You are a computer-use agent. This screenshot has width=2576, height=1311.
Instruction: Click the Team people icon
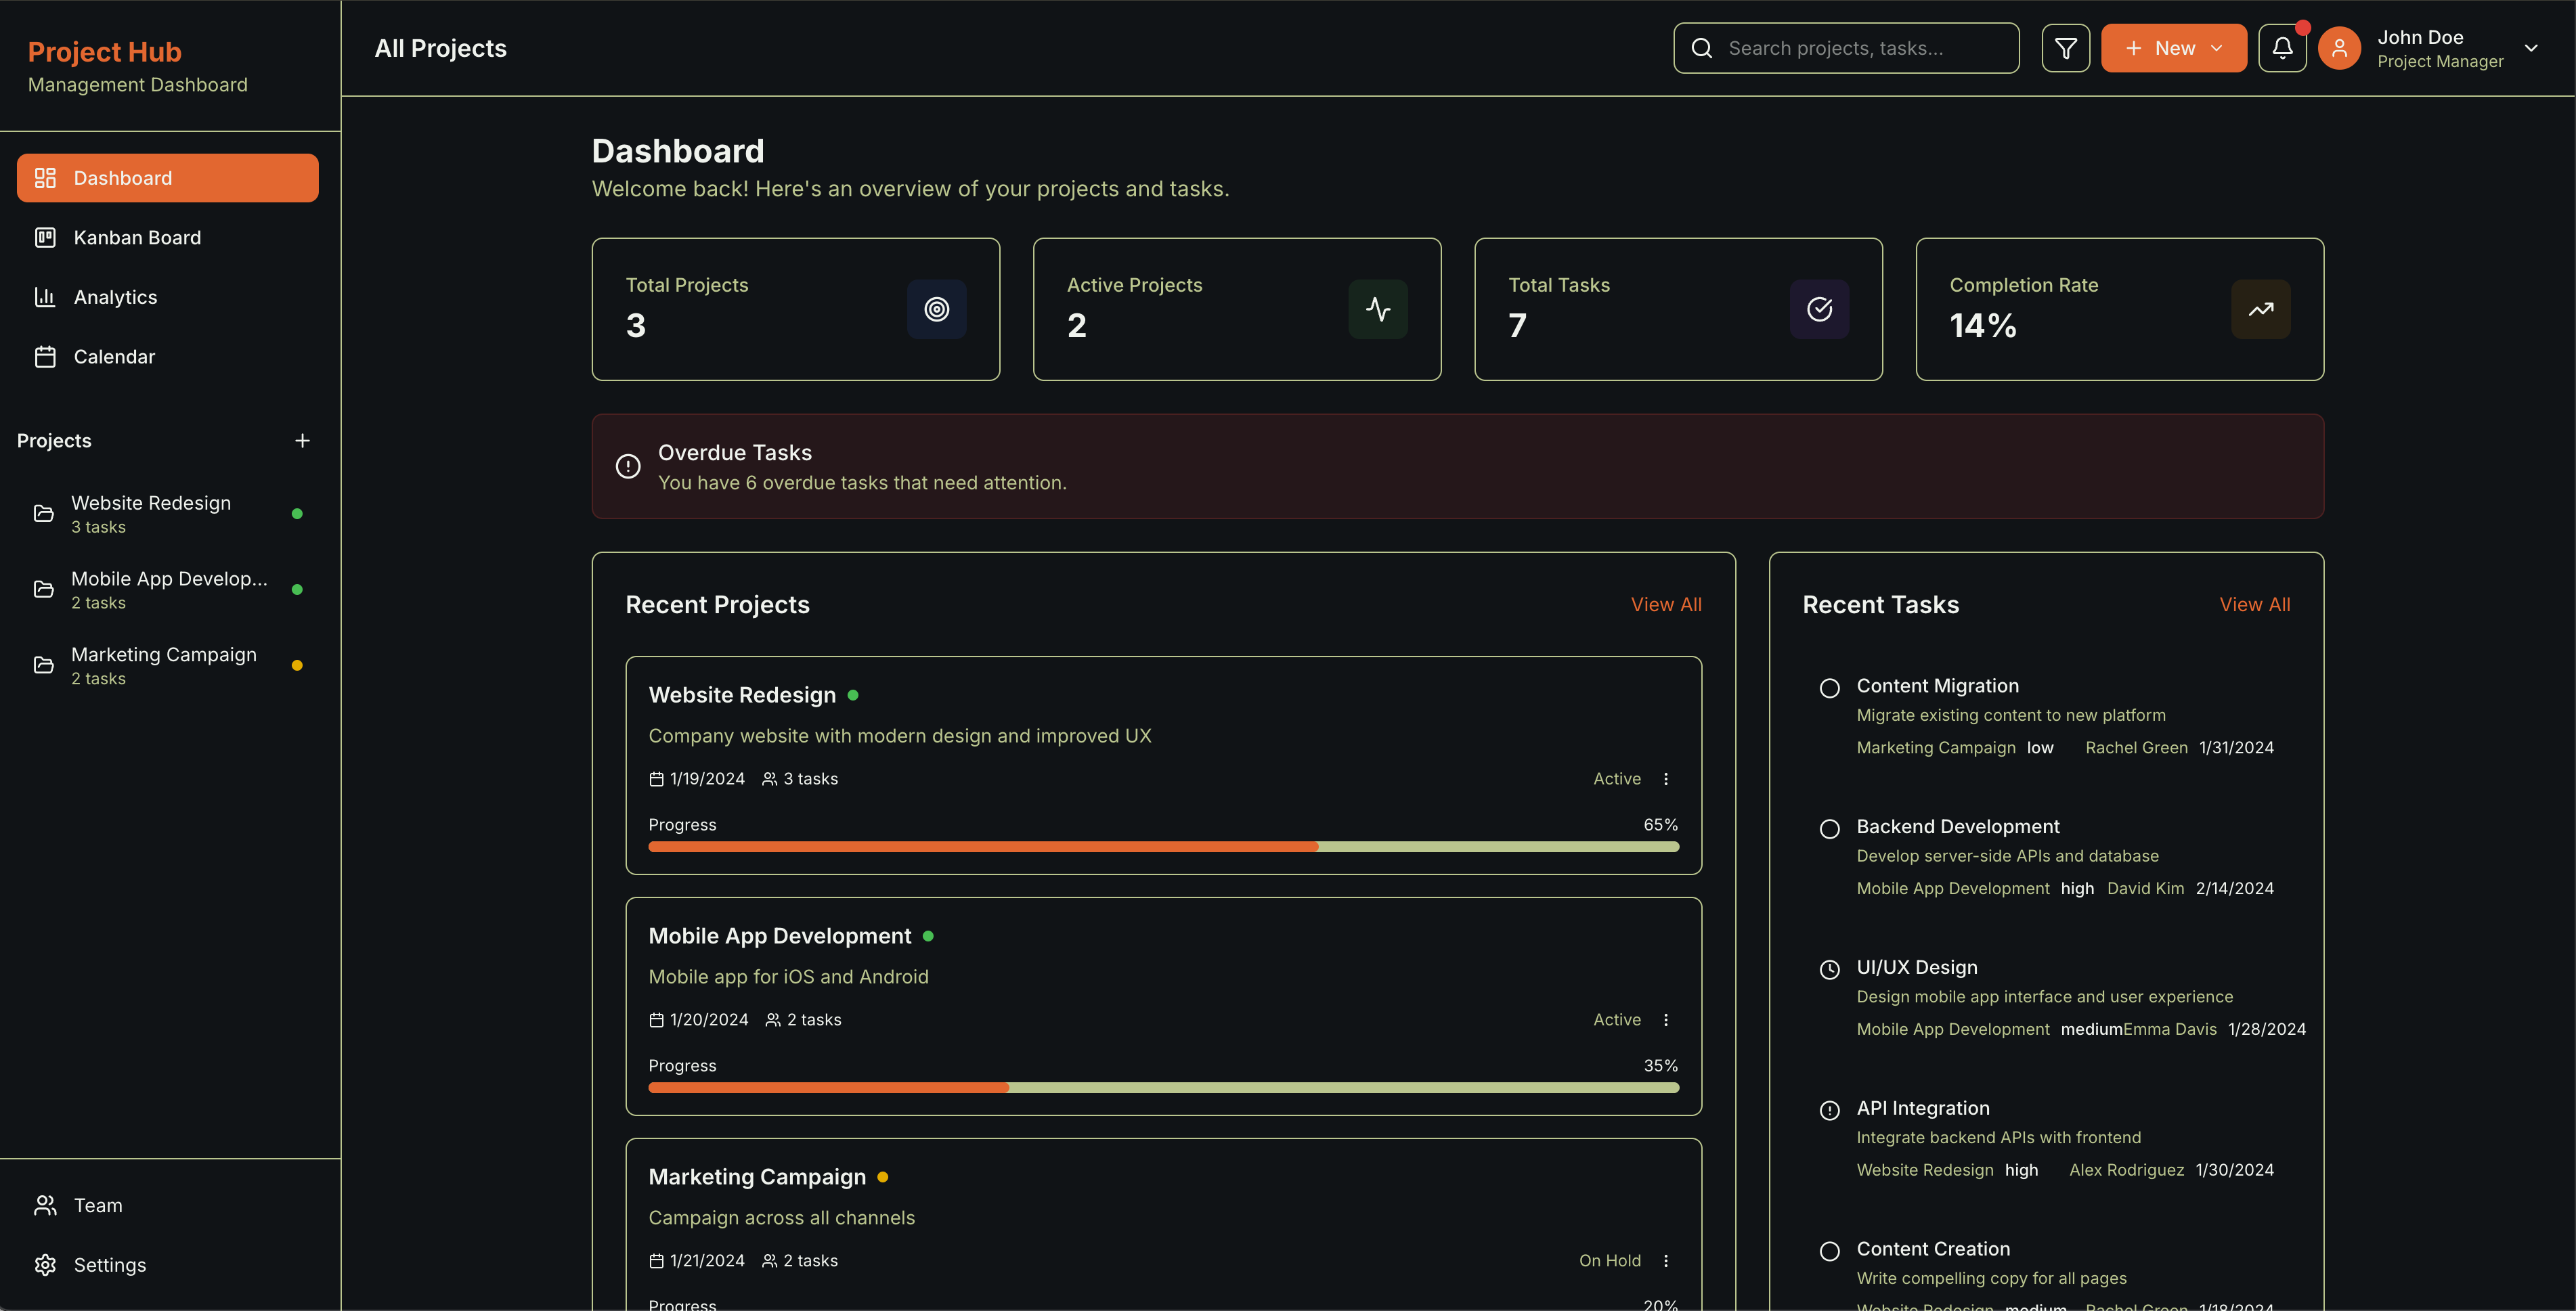tap(45, 1205)
